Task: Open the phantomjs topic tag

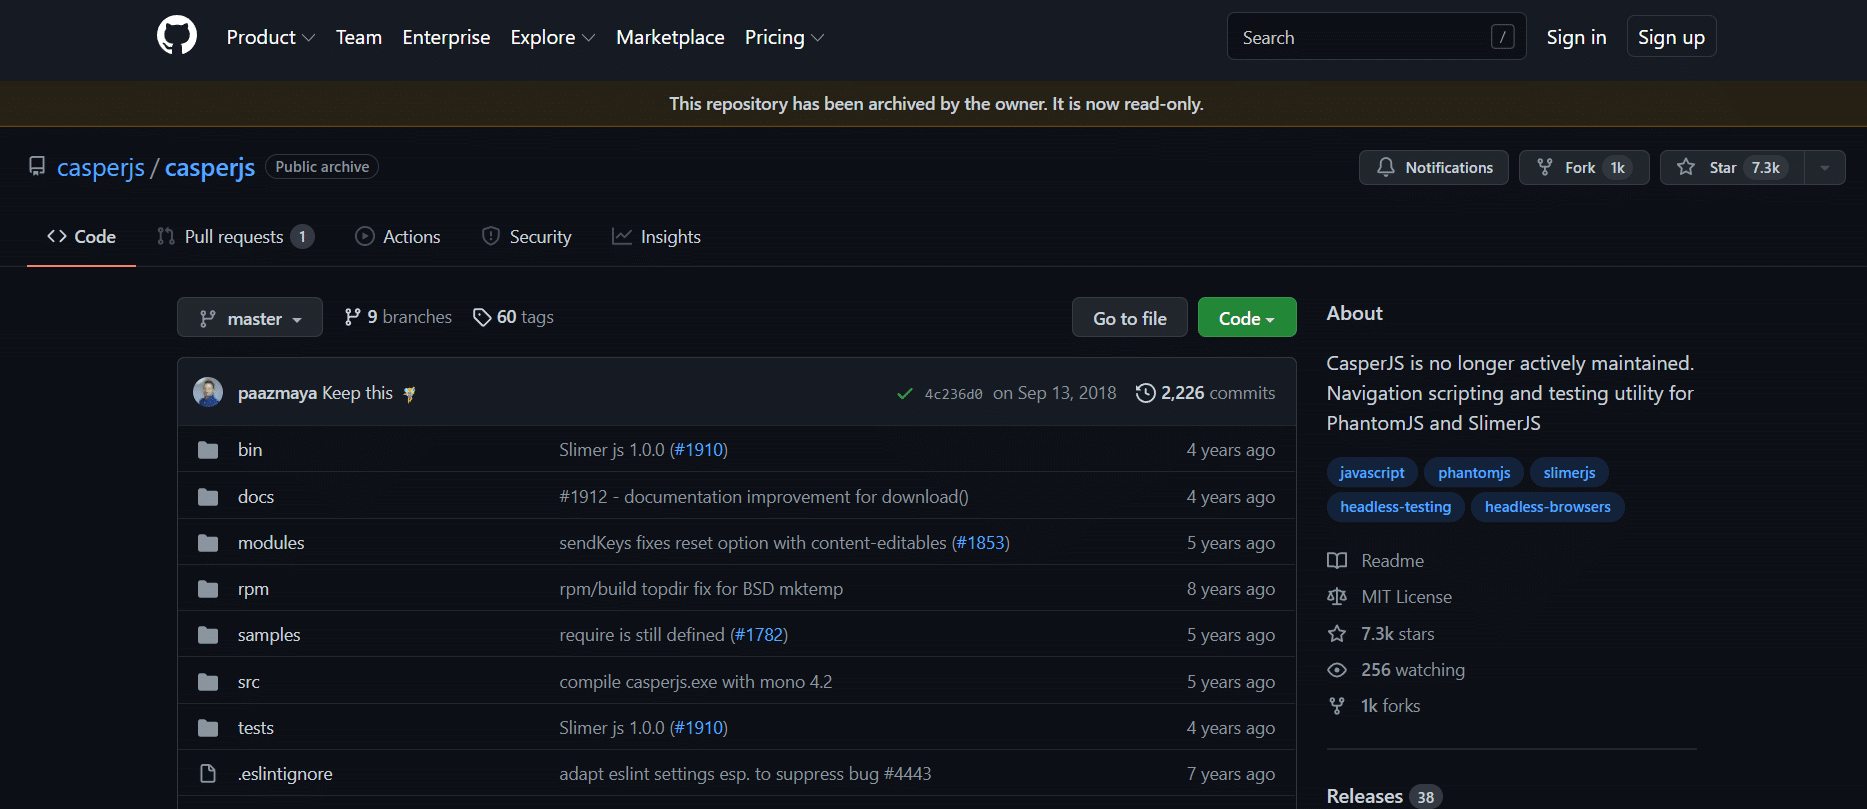Action: tap(1474, 473)
